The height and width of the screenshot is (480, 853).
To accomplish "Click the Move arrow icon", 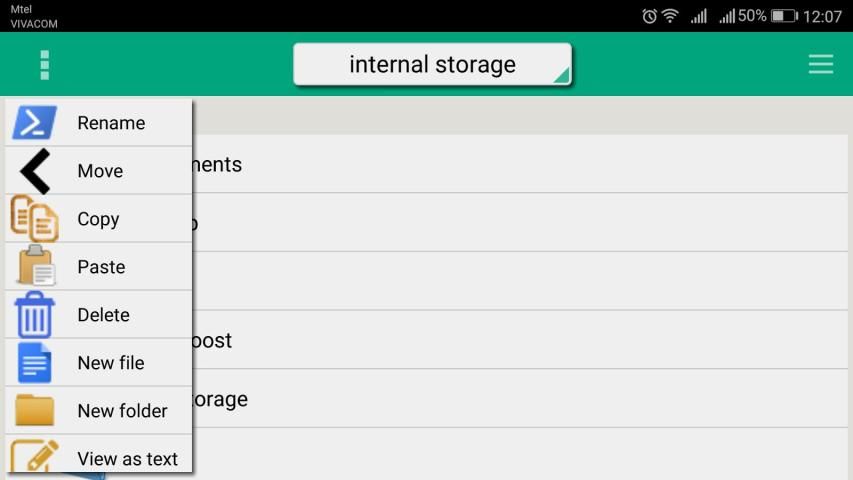I will point(35,171).
